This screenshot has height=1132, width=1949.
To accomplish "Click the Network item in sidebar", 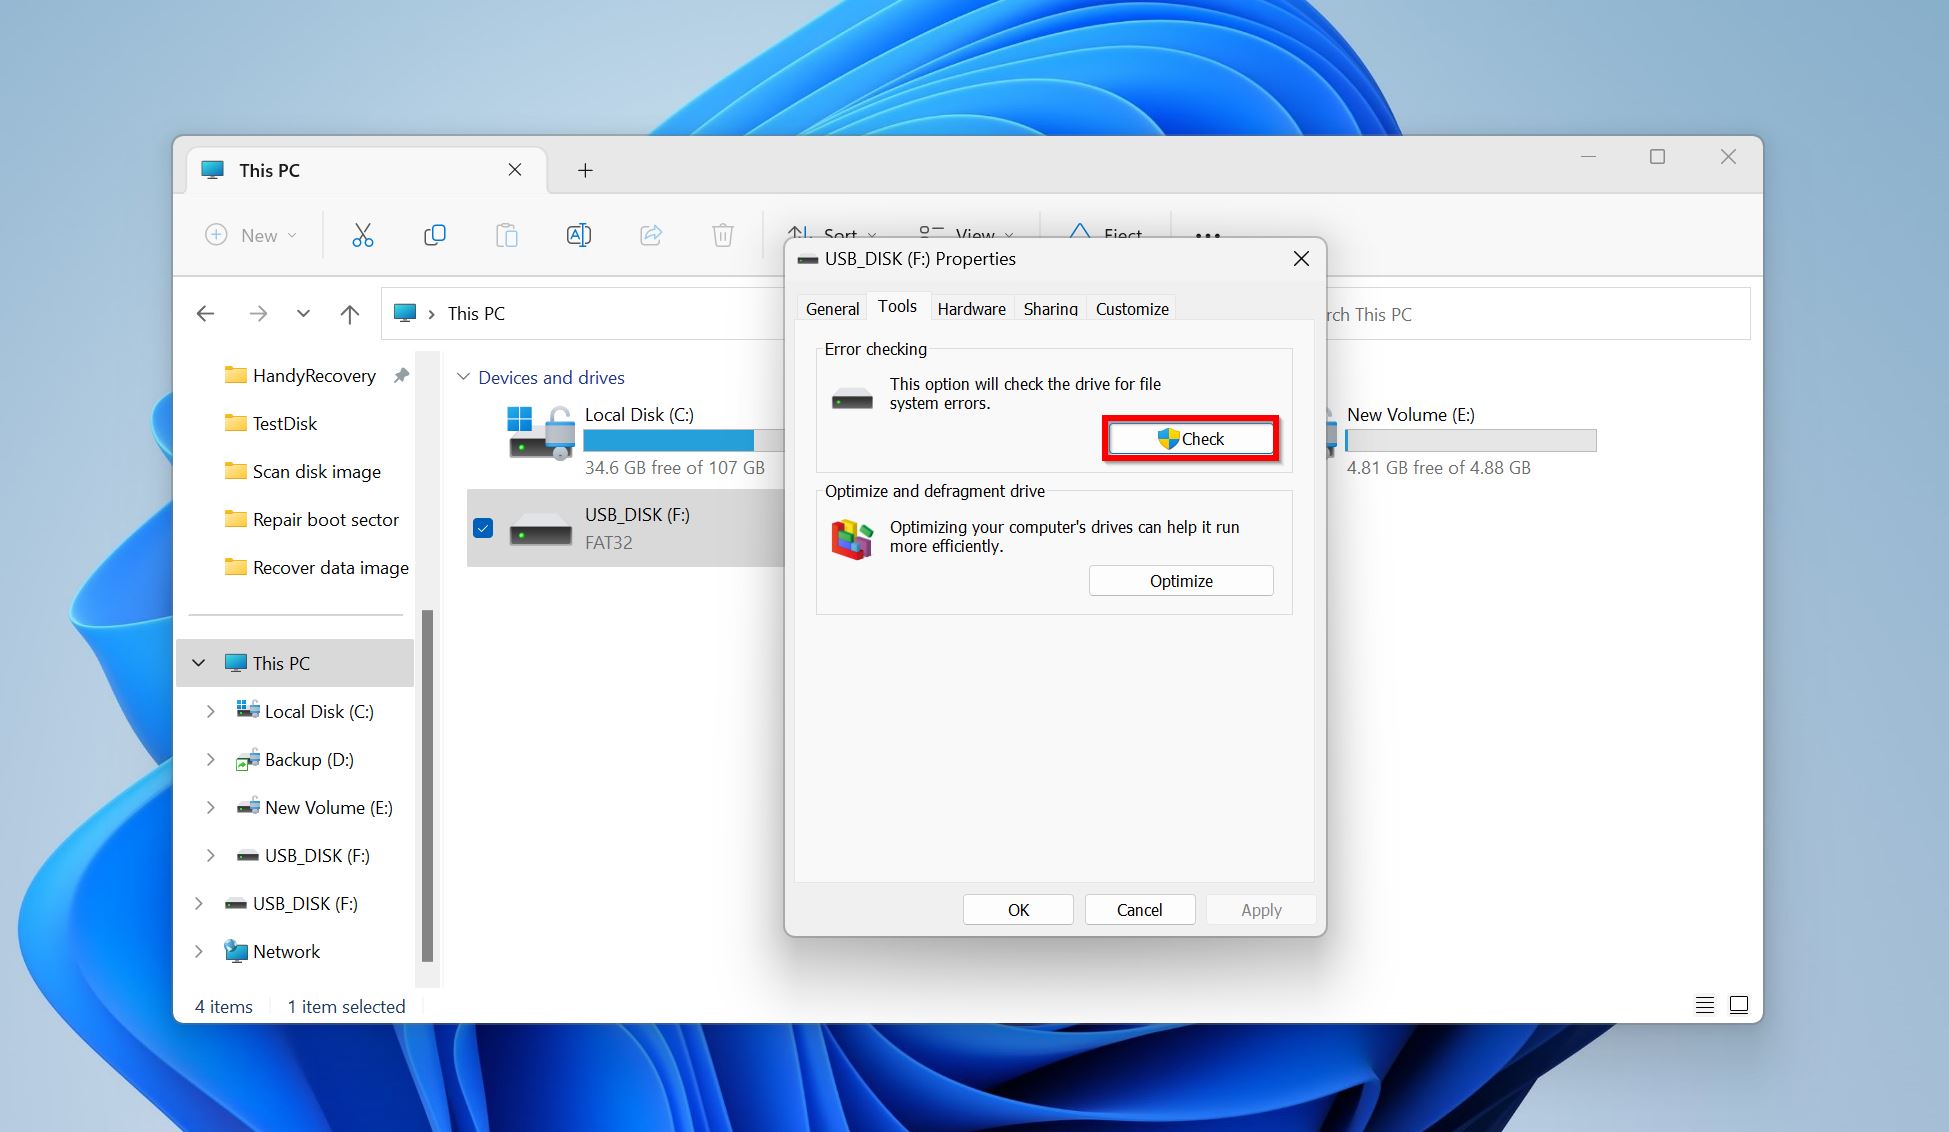I will [x=288, y=951].
